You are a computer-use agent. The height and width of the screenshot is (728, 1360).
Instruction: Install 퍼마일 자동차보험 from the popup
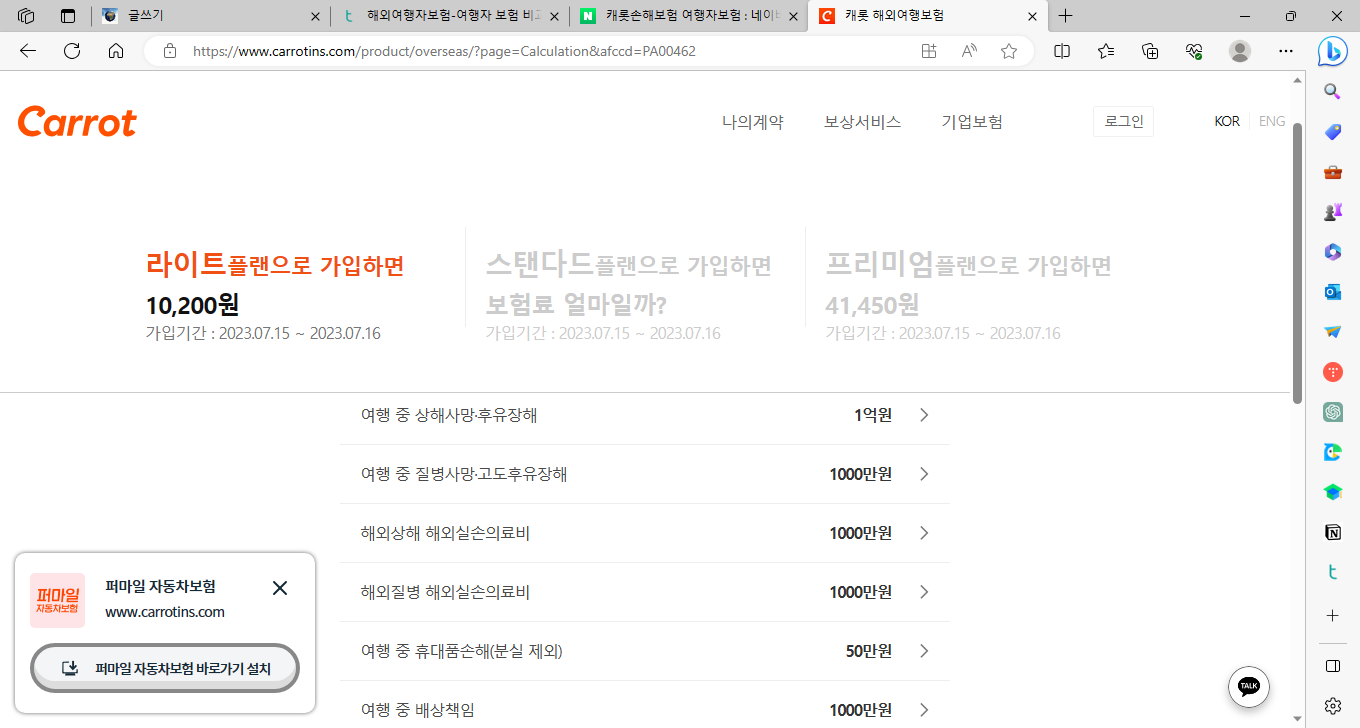pos(165,668)
